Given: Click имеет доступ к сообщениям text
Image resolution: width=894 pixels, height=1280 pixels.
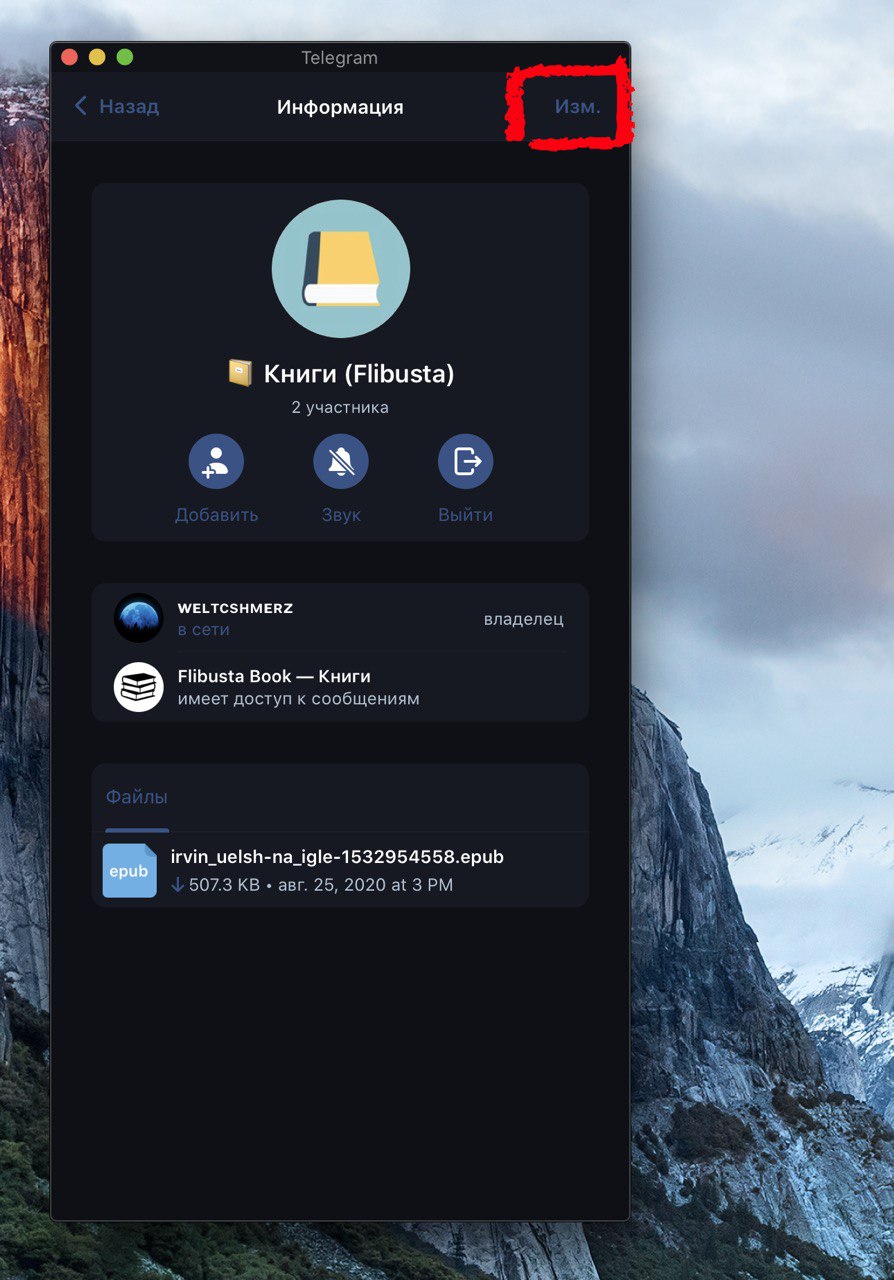Looking at the screenshot, I should [x=299, y=699].
